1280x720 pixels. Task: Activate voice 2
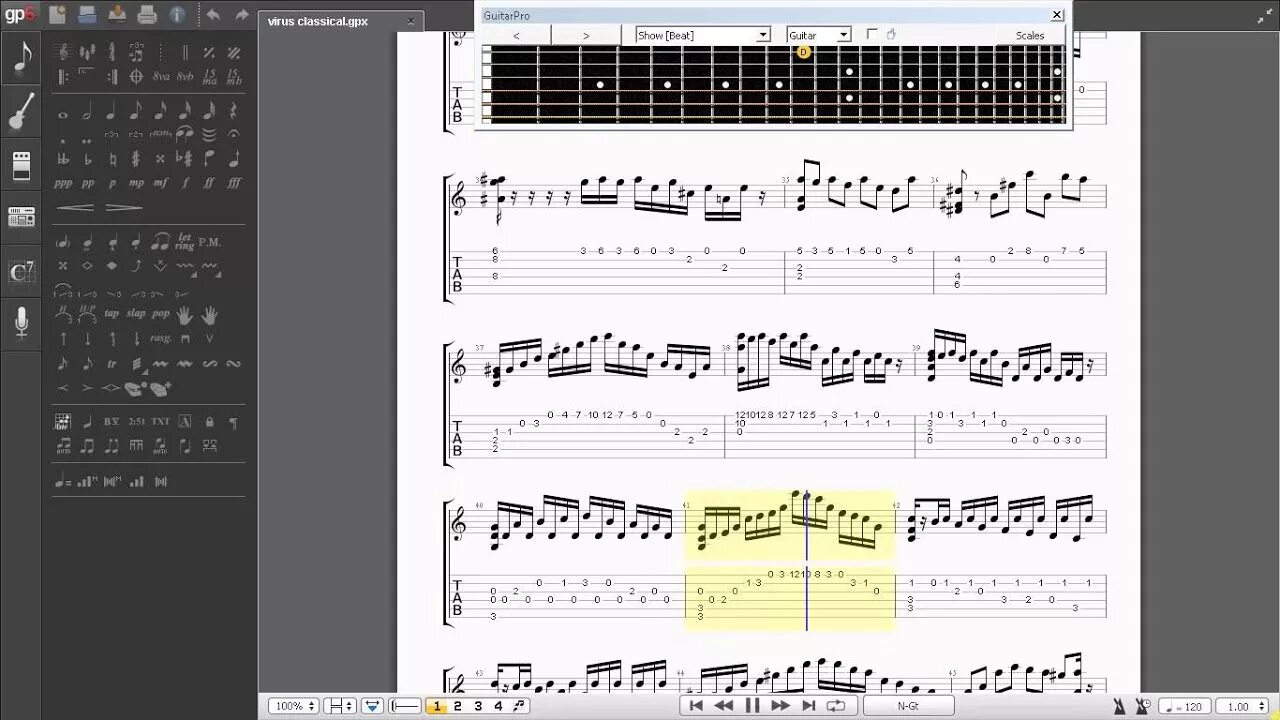458,706
